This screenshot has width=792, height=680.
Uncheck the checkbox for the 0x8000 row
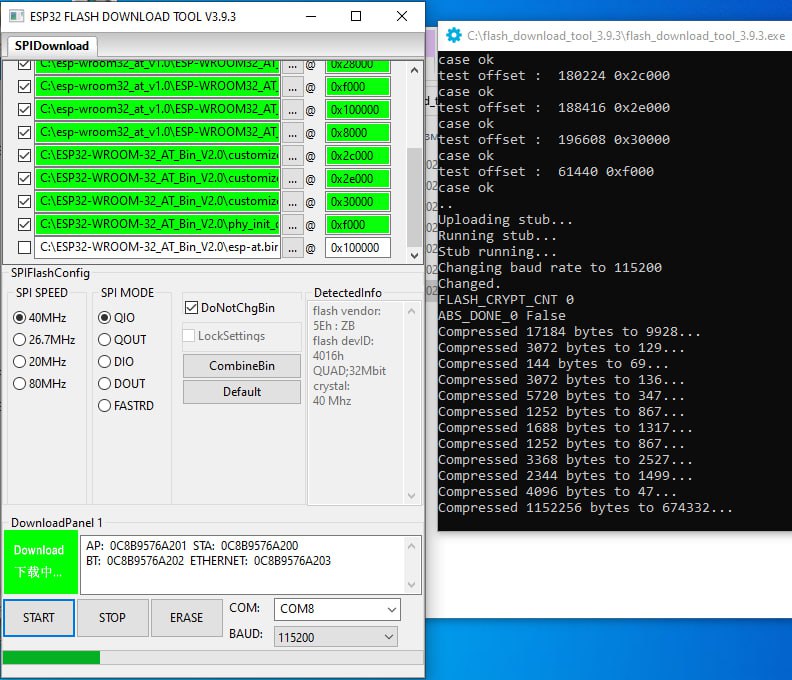pyautogui.click(x=24, y=132)
